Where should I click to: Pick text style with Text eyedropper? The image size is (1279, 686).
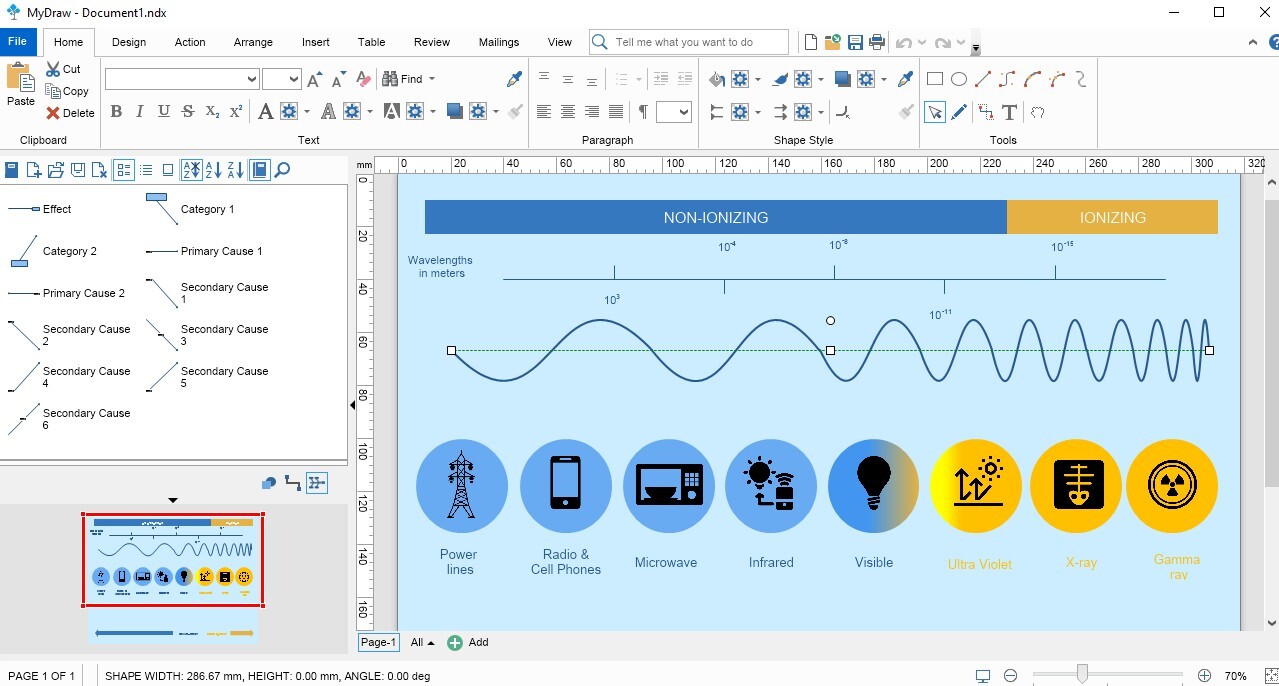[x=515, y=79]
